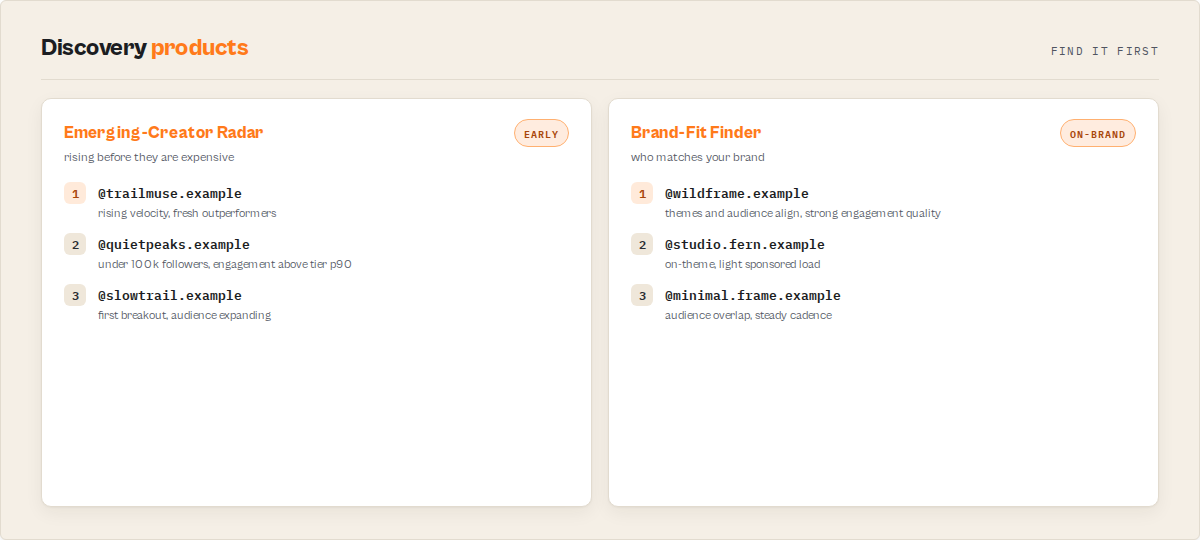Click 'first breakout, audience expanding' description
This screenshot has height=540, width=1200.
pos(184,315)
